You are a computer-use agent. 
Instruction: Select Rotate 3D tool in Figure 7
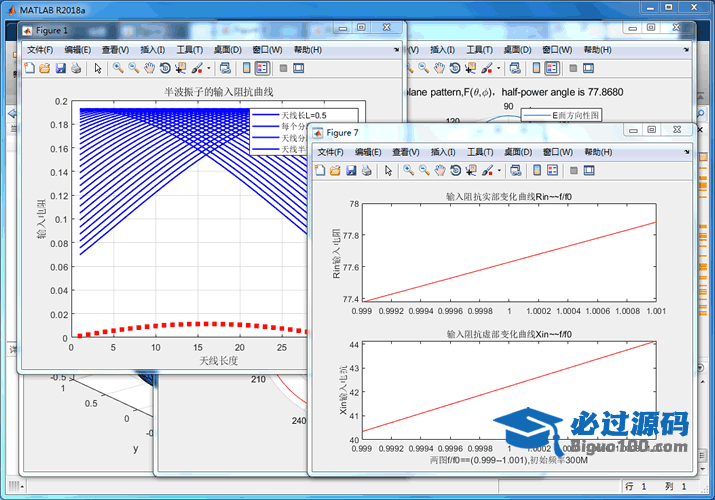click(456, 170)
